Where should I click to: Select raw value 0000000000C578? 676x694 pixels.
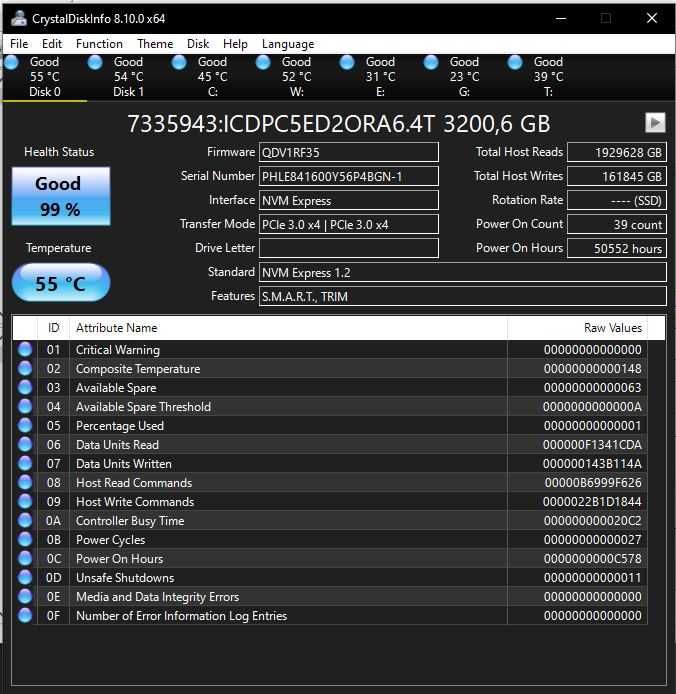(x=592, y=559)
